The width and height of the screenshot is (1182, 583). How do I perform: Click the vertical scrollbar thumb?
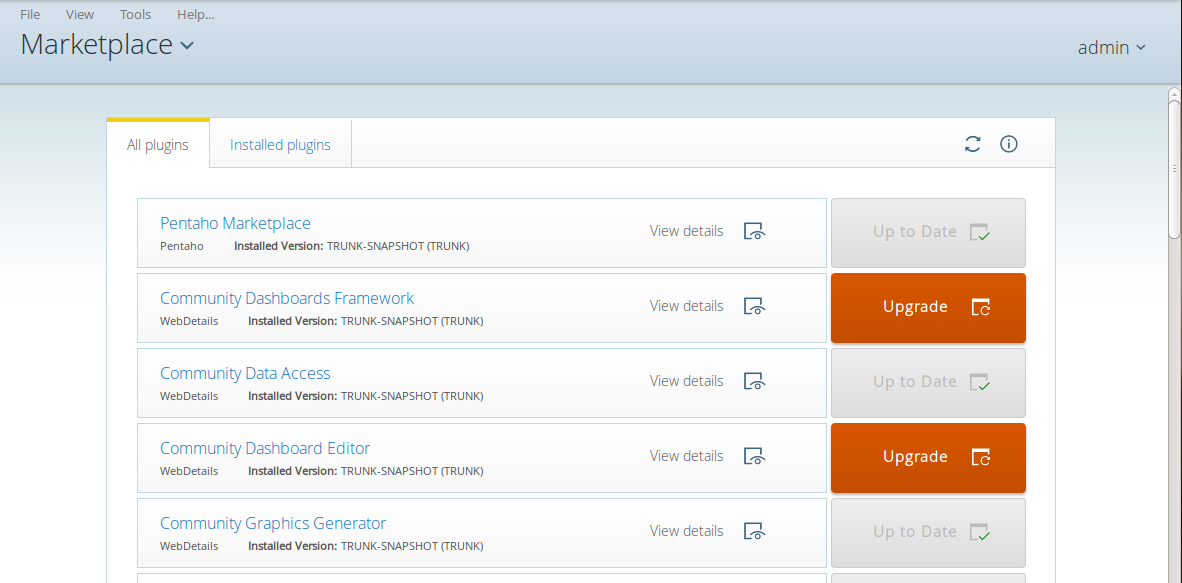[x=1174, y=169]
